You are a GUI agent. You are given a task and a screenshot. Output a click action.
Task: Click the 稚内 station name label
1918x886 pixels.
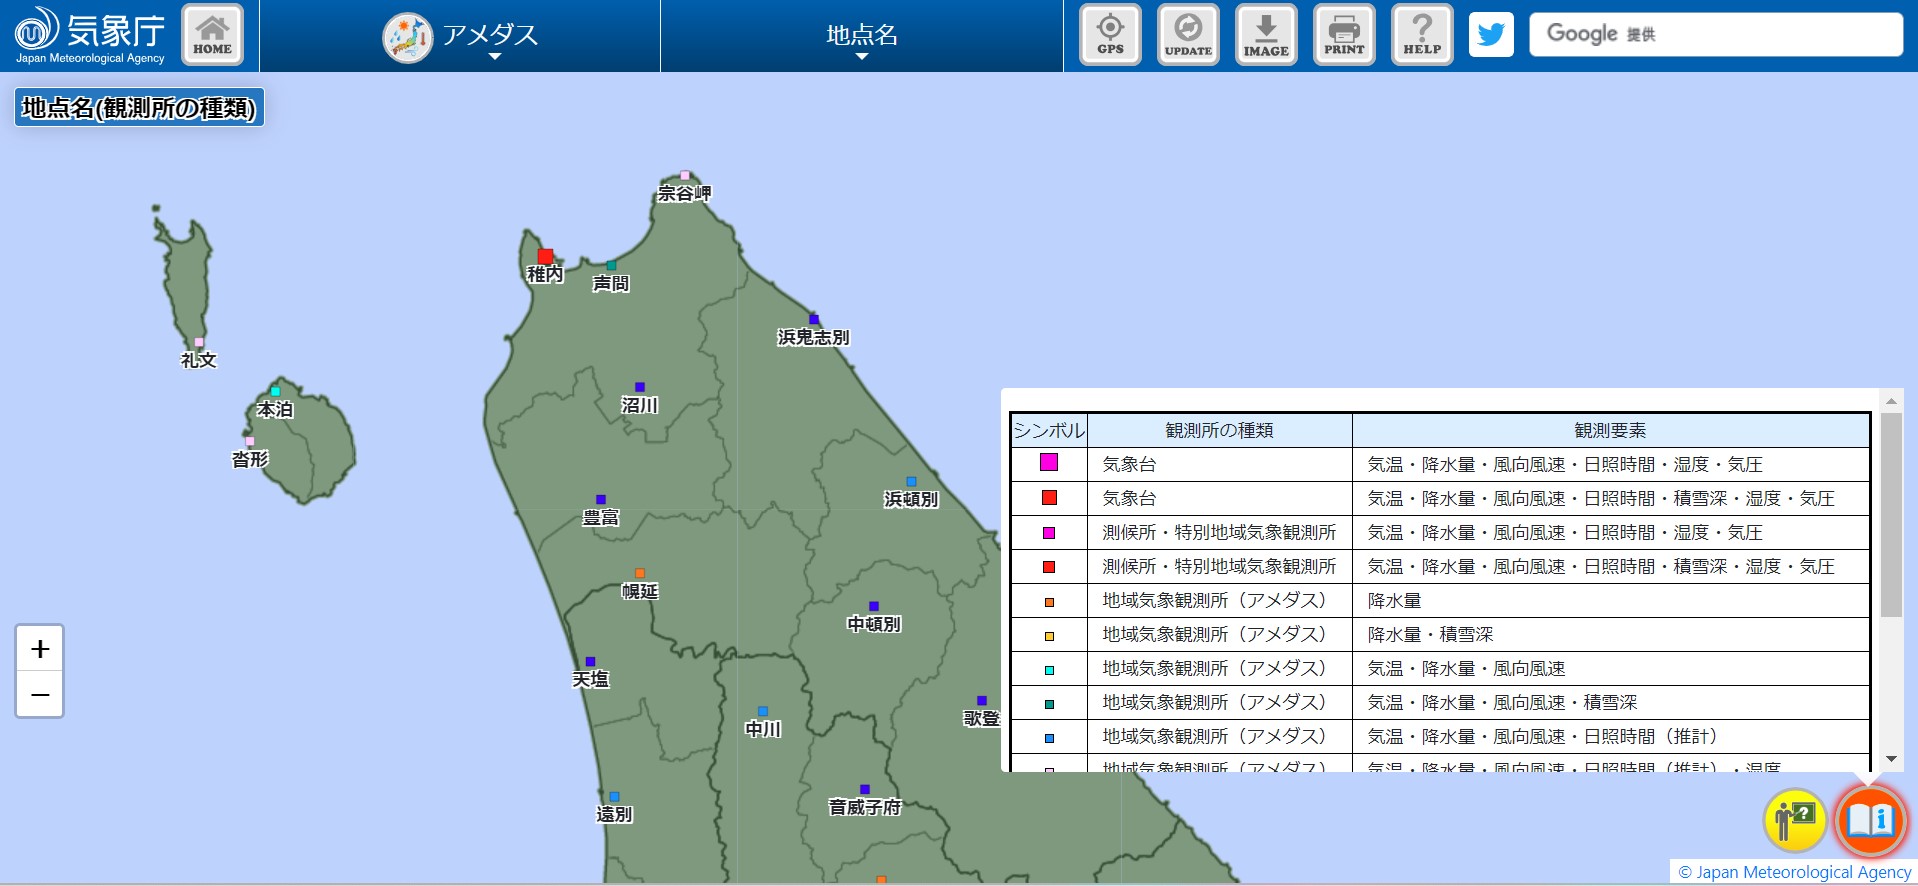(x=545, y=274)
